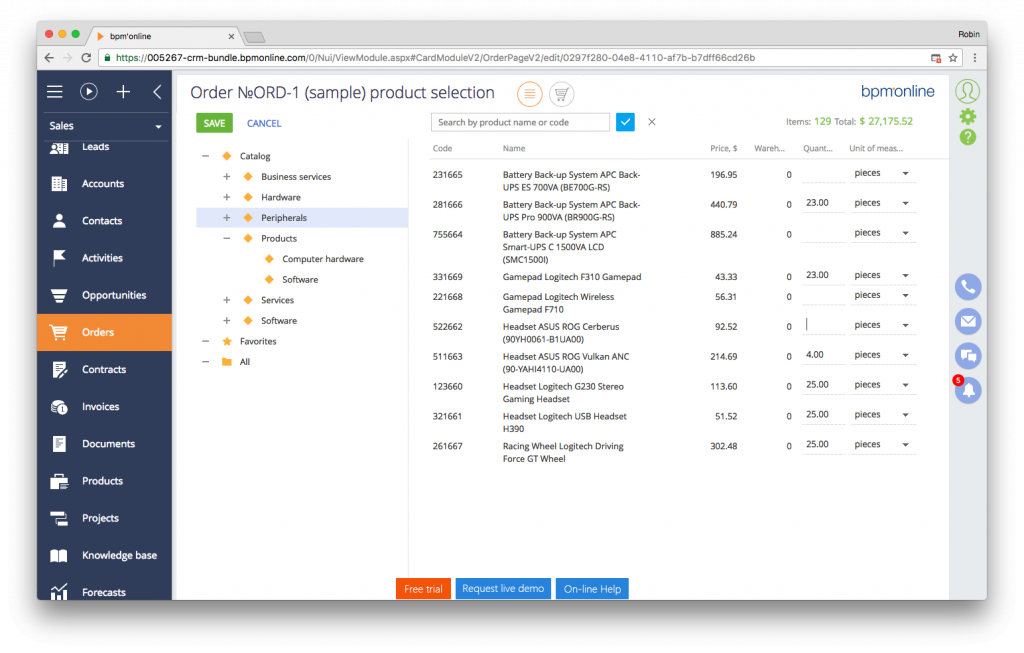This screenshot has height=653, width=1024.
Task: Click quantity field for product 231665
Action: (824, 174)
